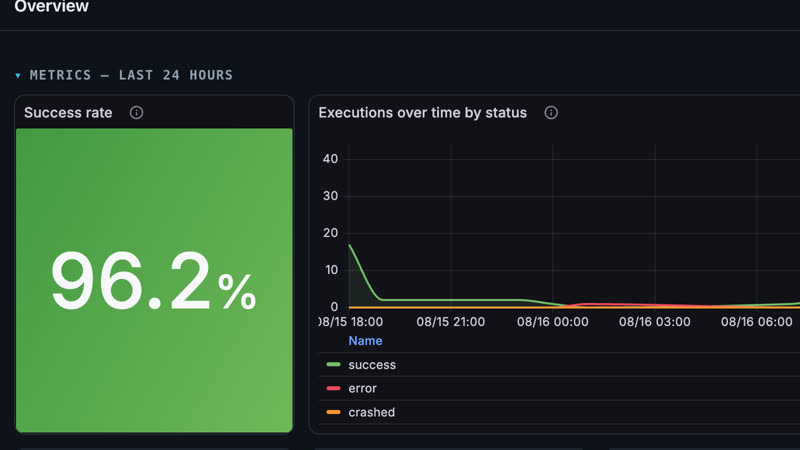This screenshot has height=450, width=800.
Task: Click the red error color swatch
Action: (x=333, y=388)
